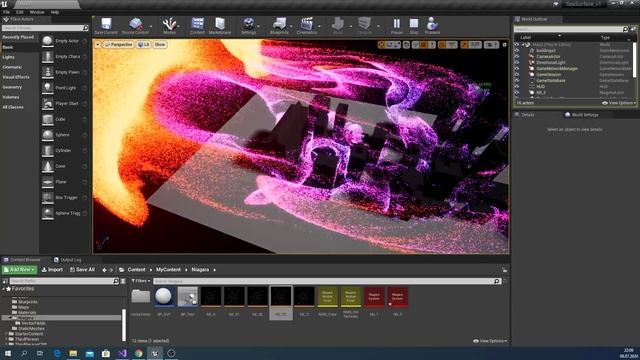
Task: Open the Modes toolbar icon
Action: coord(169,26)
